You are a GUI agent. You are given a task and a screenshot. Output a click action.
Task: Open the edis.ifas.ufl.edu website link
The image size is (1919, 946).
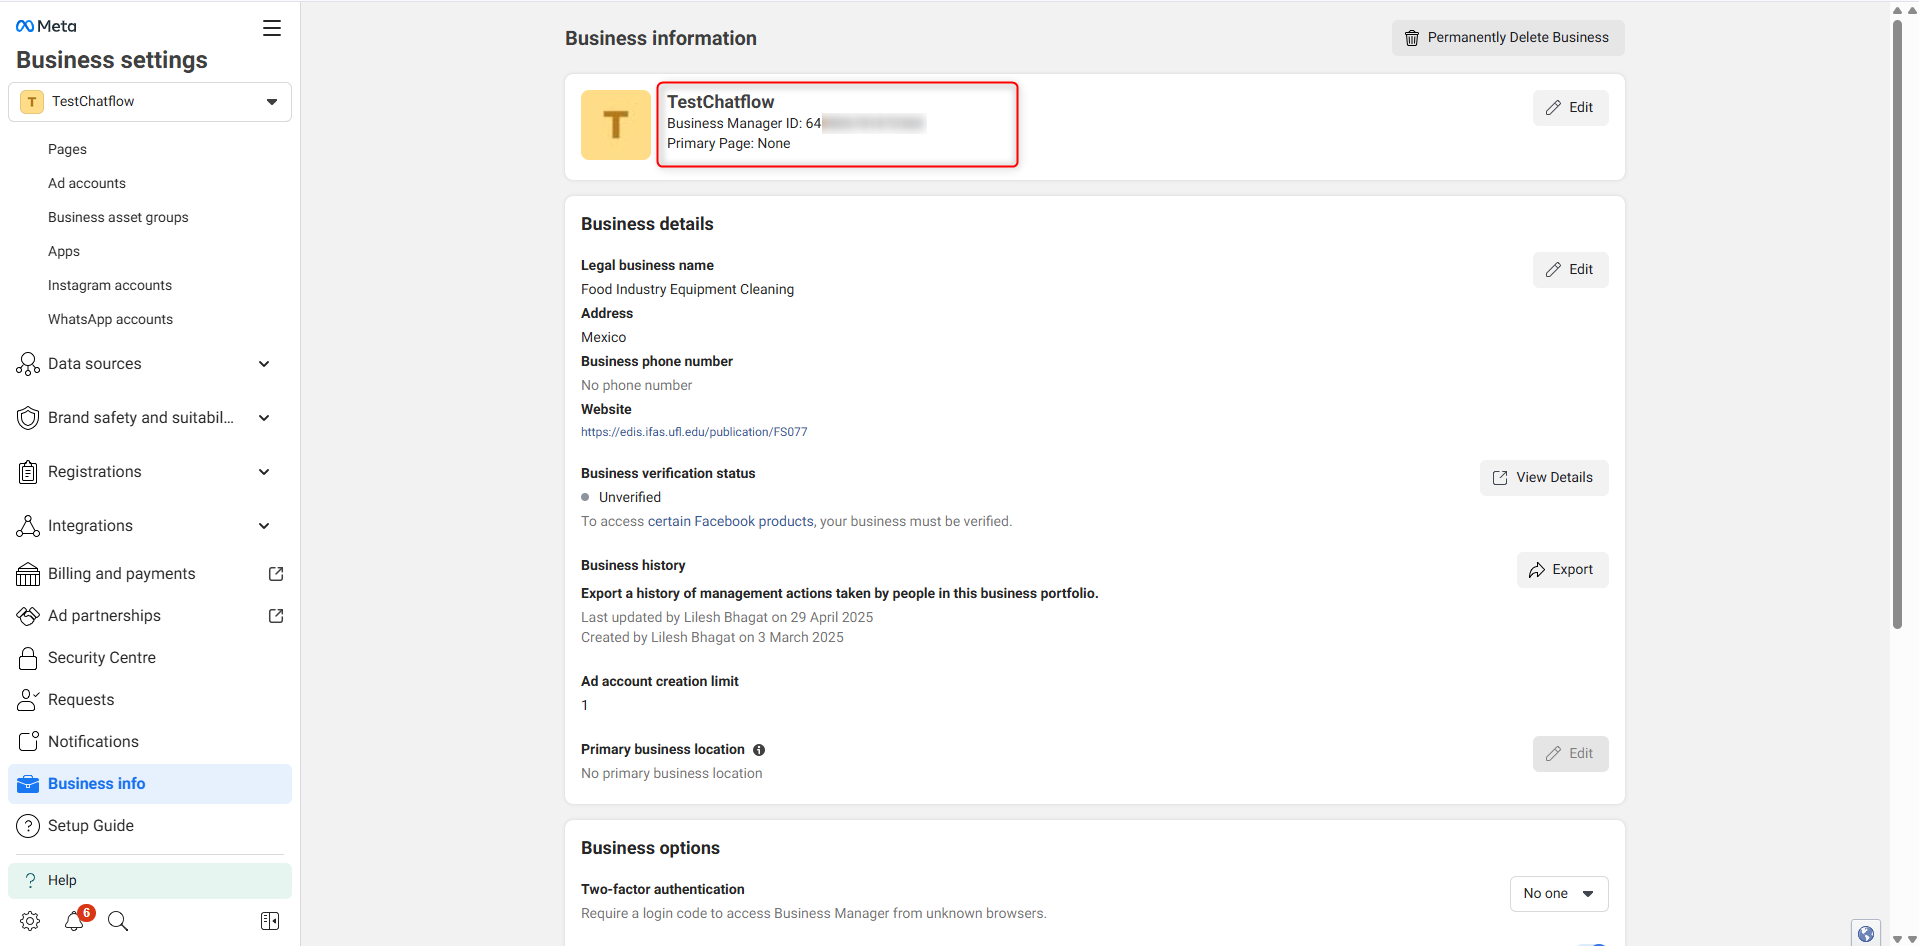[x=694, y=432]
